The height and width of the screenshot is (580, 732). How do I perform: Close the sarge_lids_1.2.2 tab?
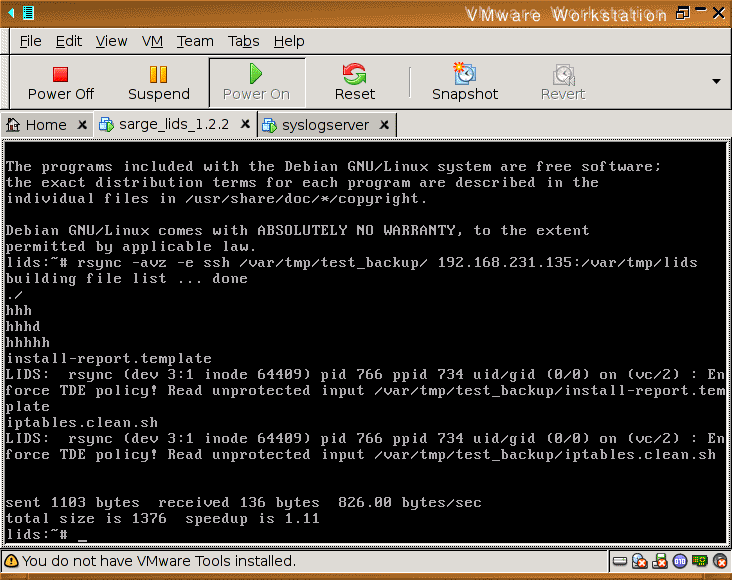pos(245,124)
